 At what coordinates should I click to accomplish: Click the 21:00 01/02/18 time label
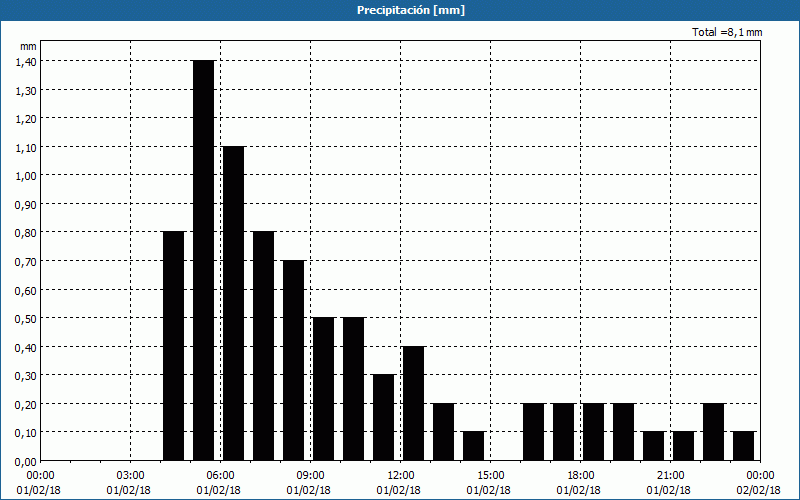(668, 483)
